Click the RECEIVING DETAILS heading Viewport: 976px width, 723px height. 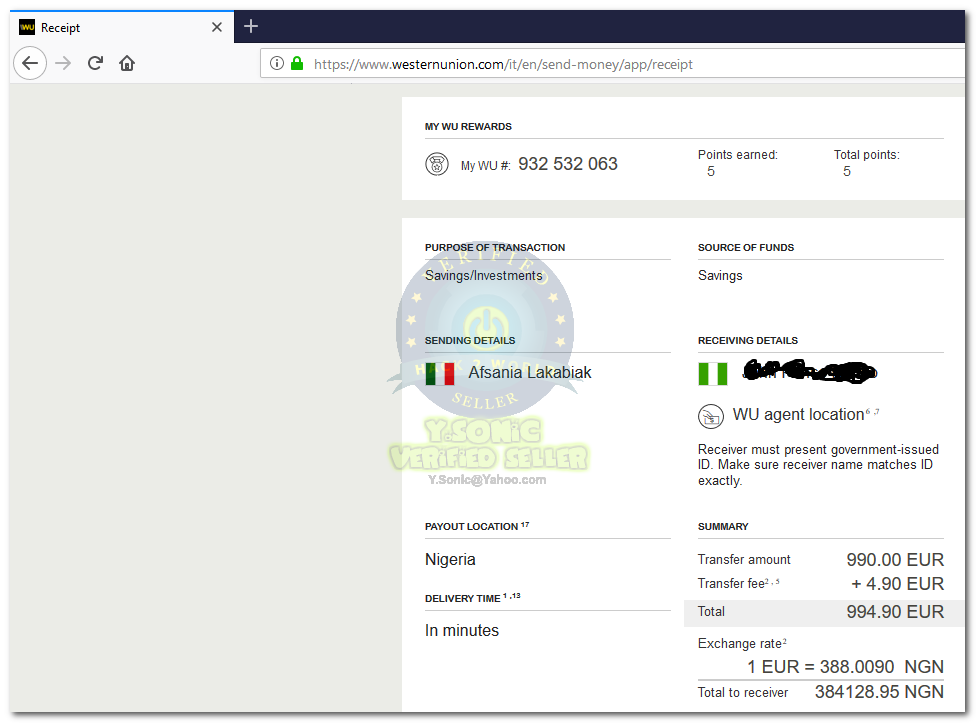748,340
